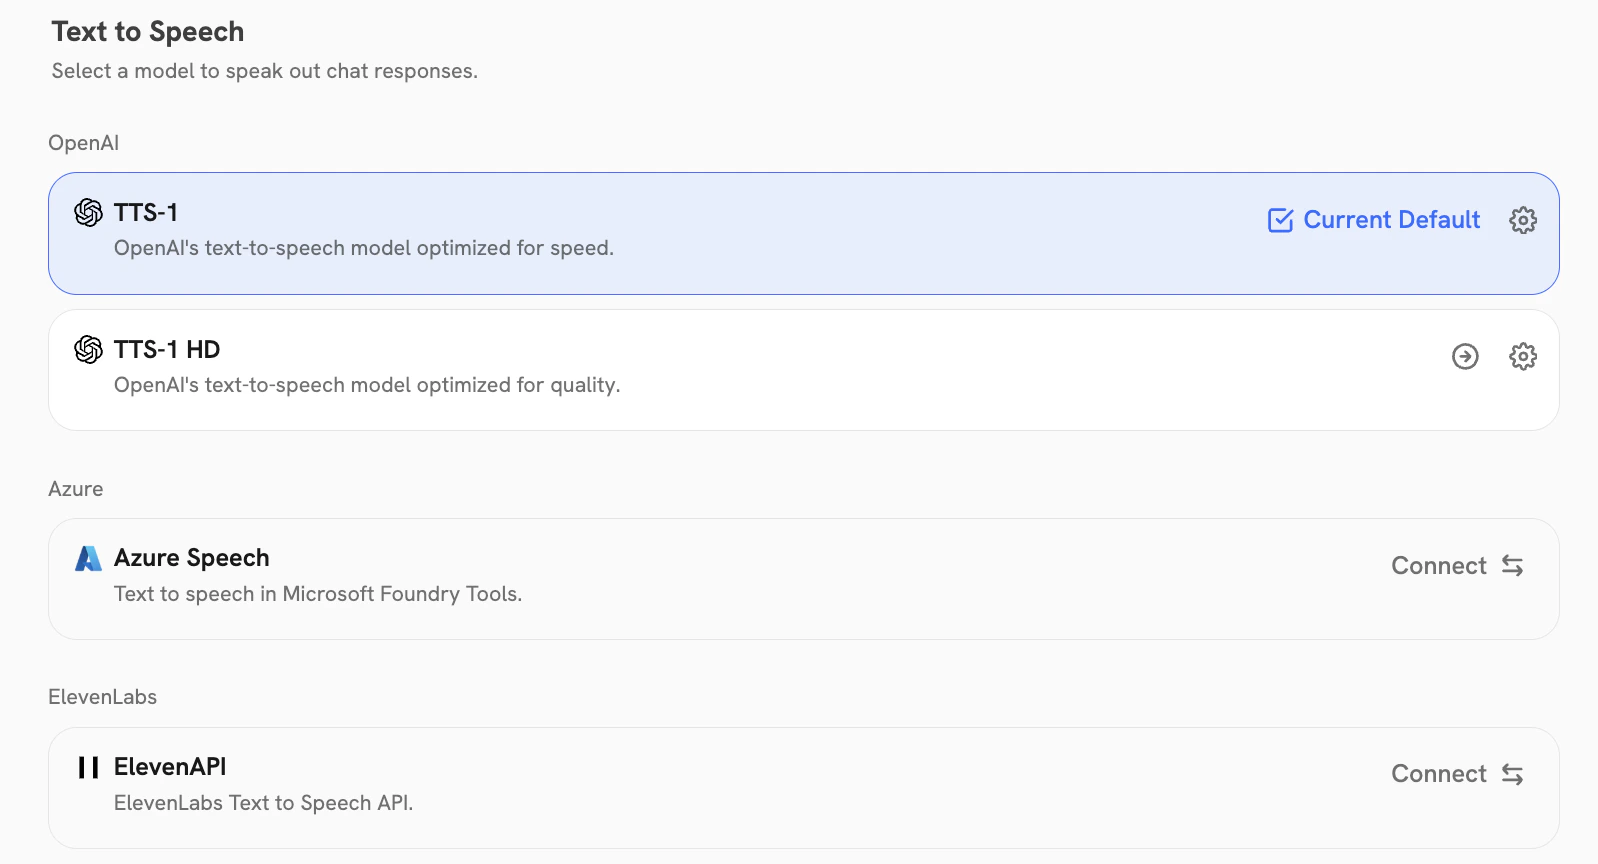The width and height of the screenshot is (1598, 864).
Task: Click the Azure Speech card
Action: point(700,578)
